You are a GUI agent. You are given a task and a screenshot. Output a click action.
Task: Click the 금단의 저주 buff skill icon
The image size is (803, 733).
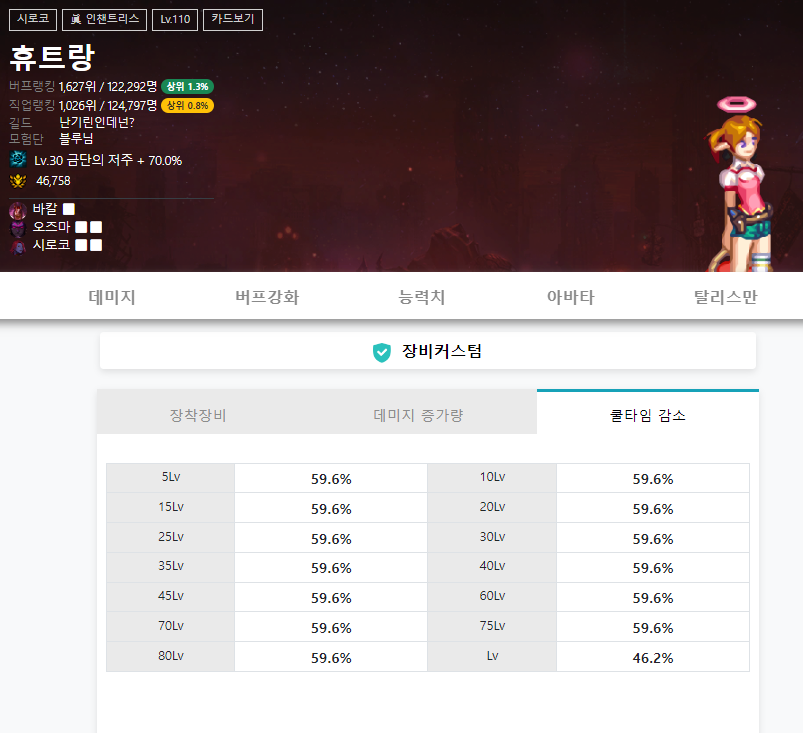[x=18, y=160]
